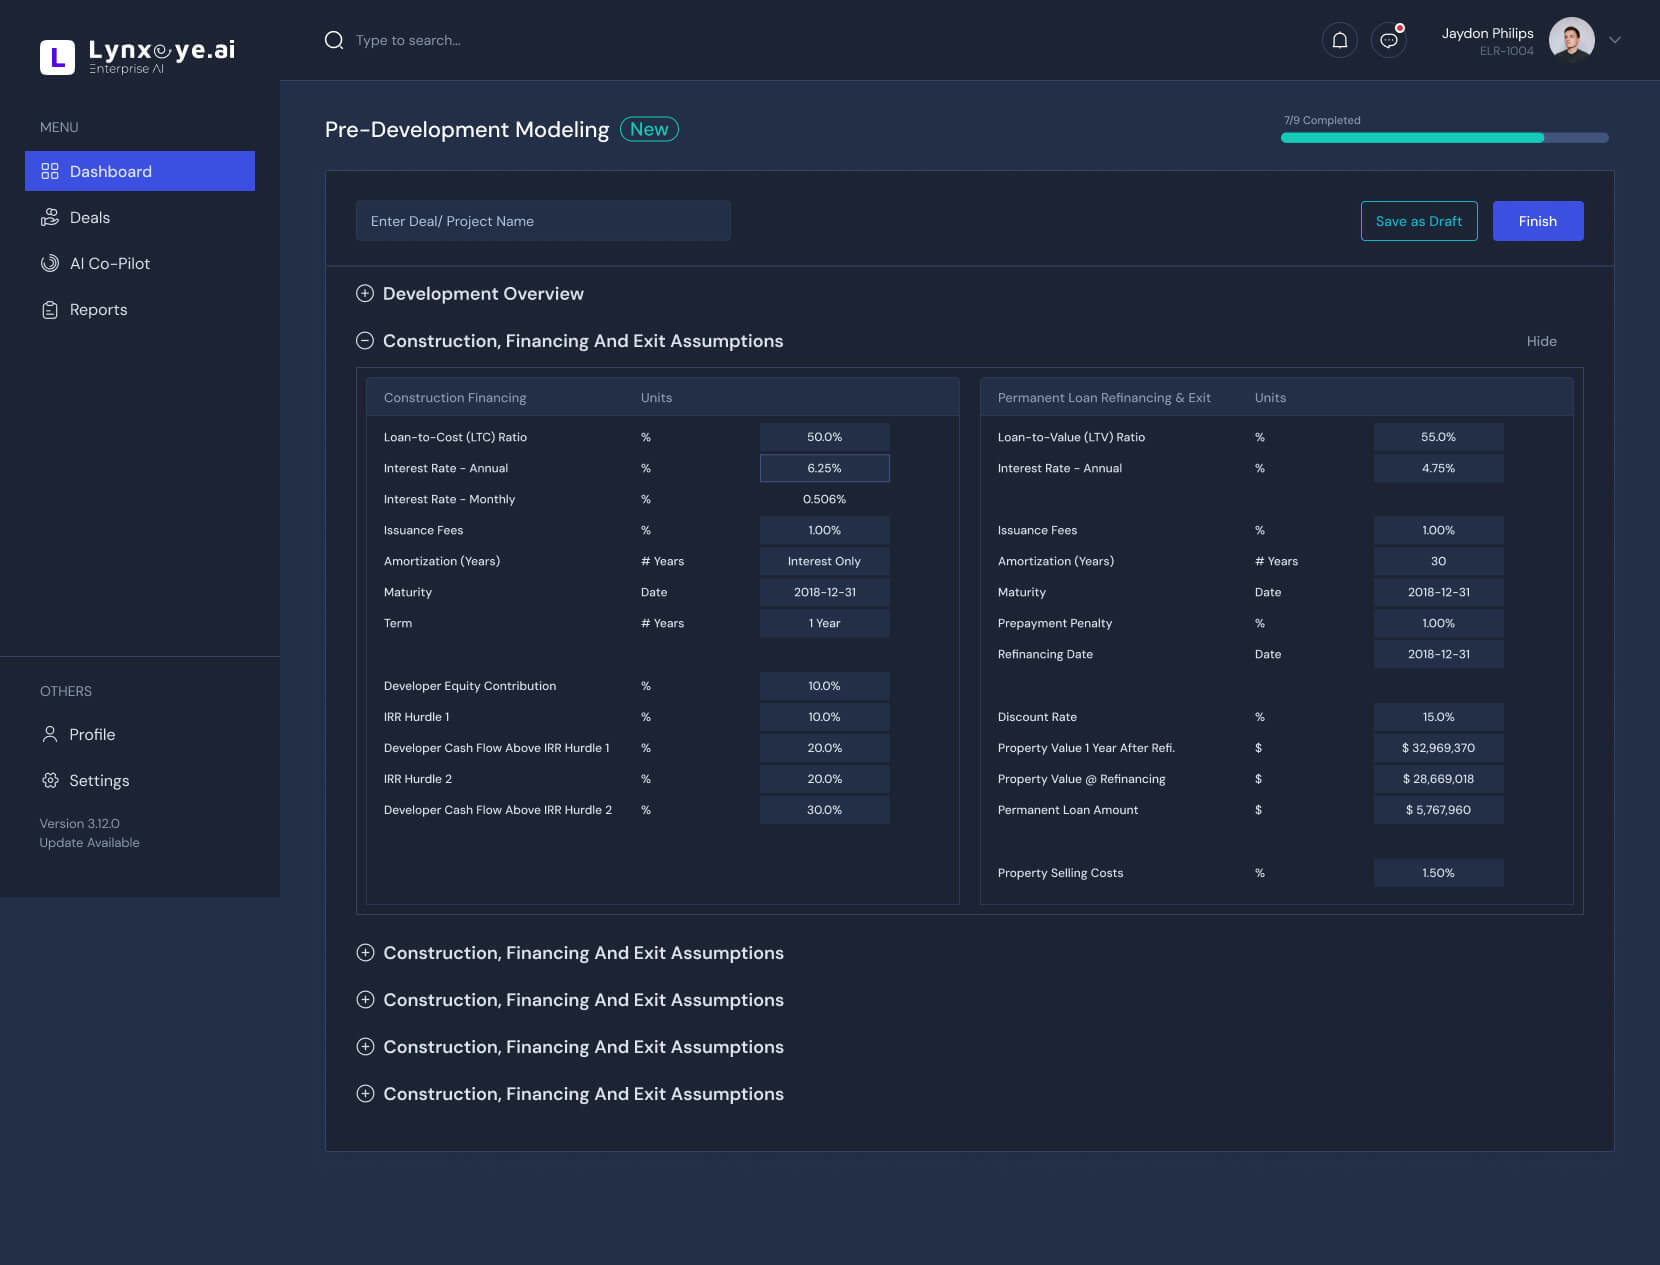The image size is (1660, 1265).
Task: Click the Lynxeye.ai logo icon
Action: click(x=57, y=57)
